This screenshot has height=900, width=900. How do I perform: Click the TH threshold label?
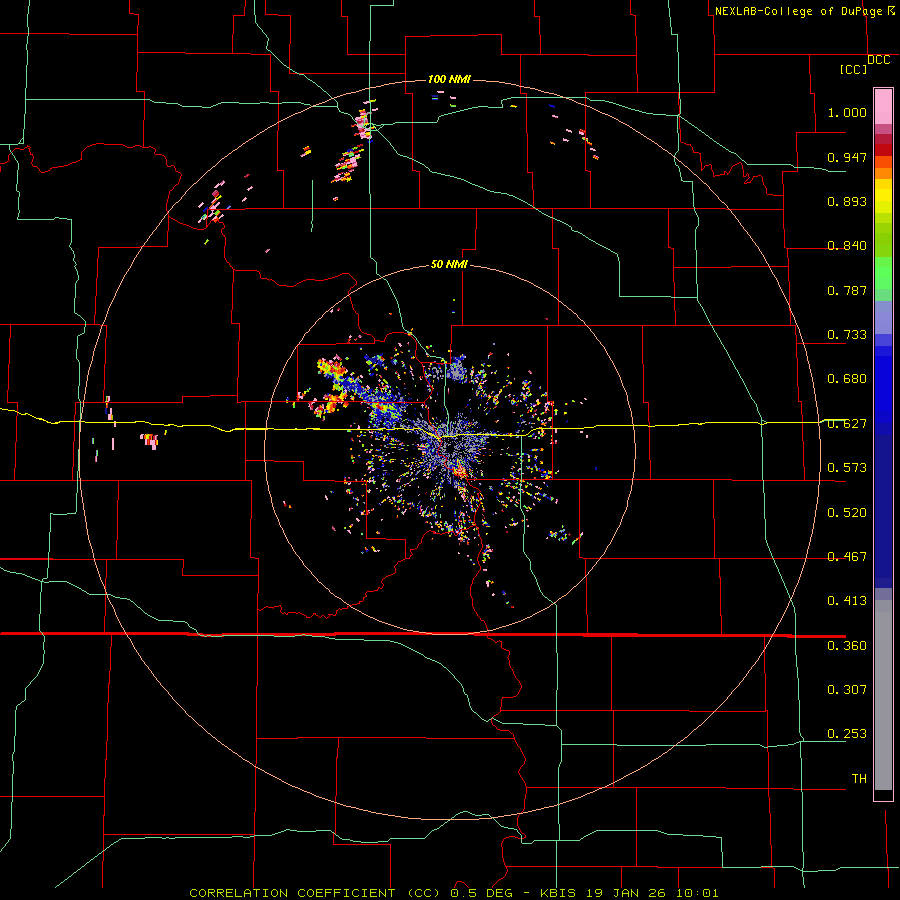(x=859, y=779)
